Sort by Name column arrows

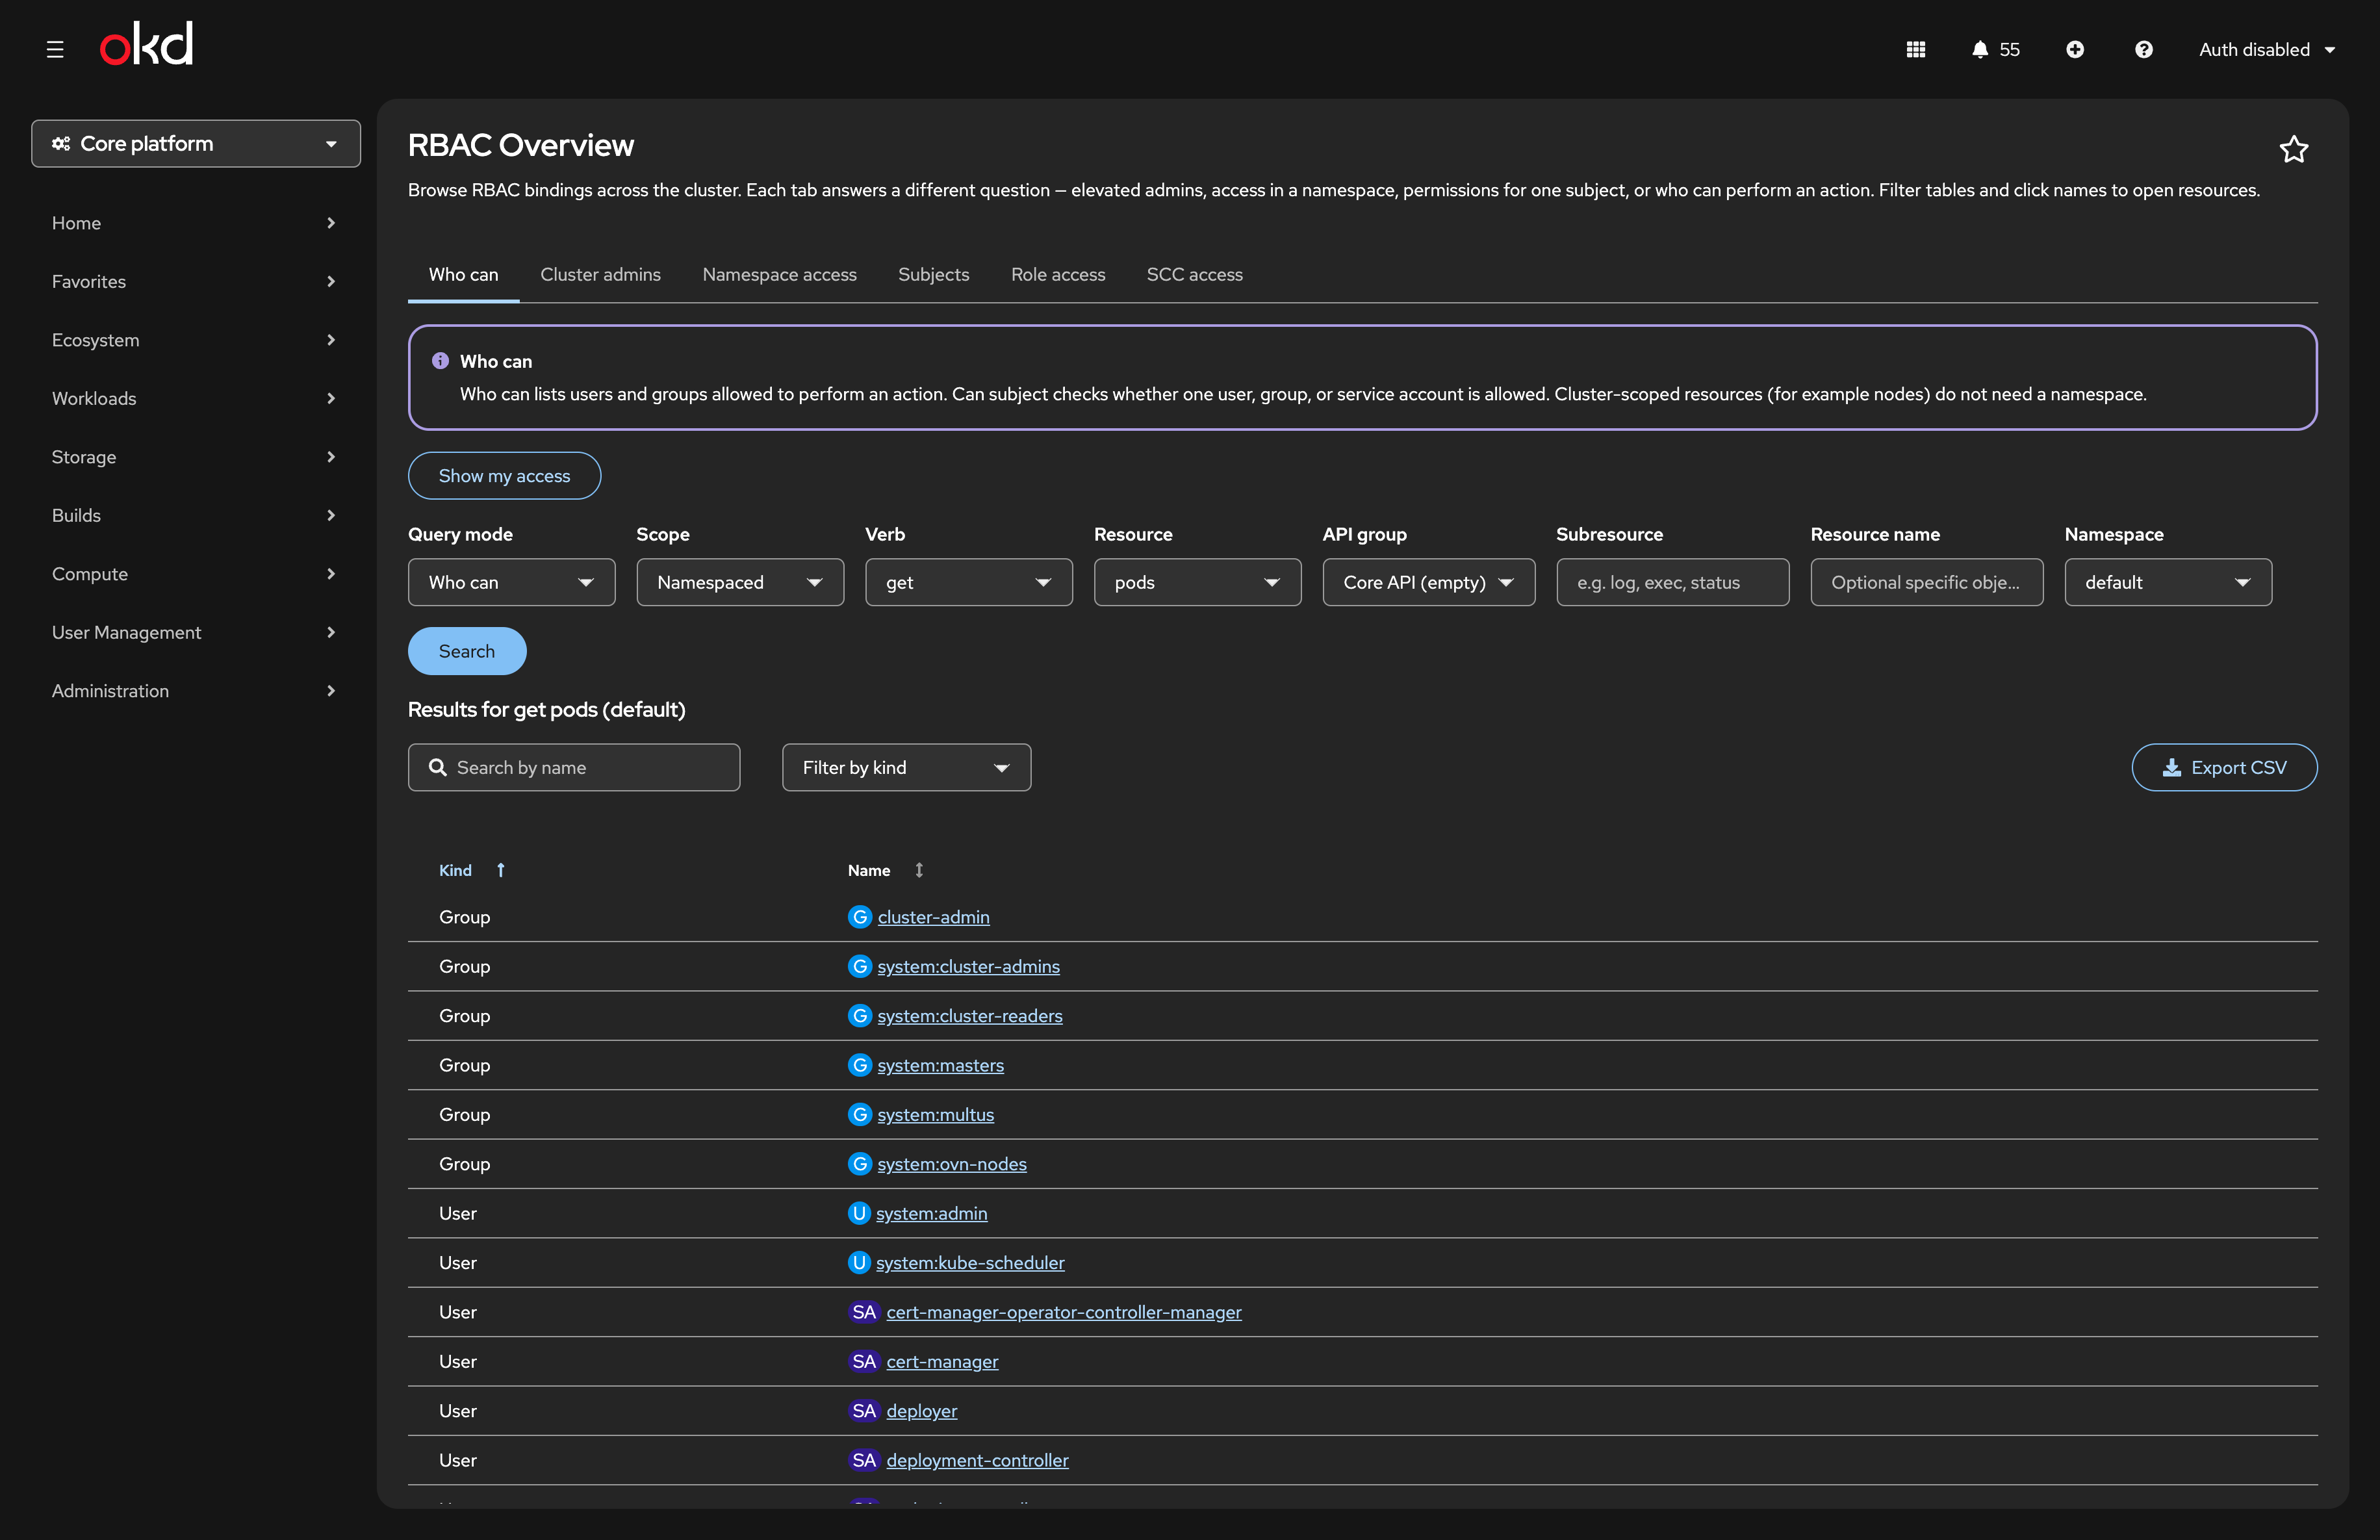pyautogui.click(x=919, y=870)
